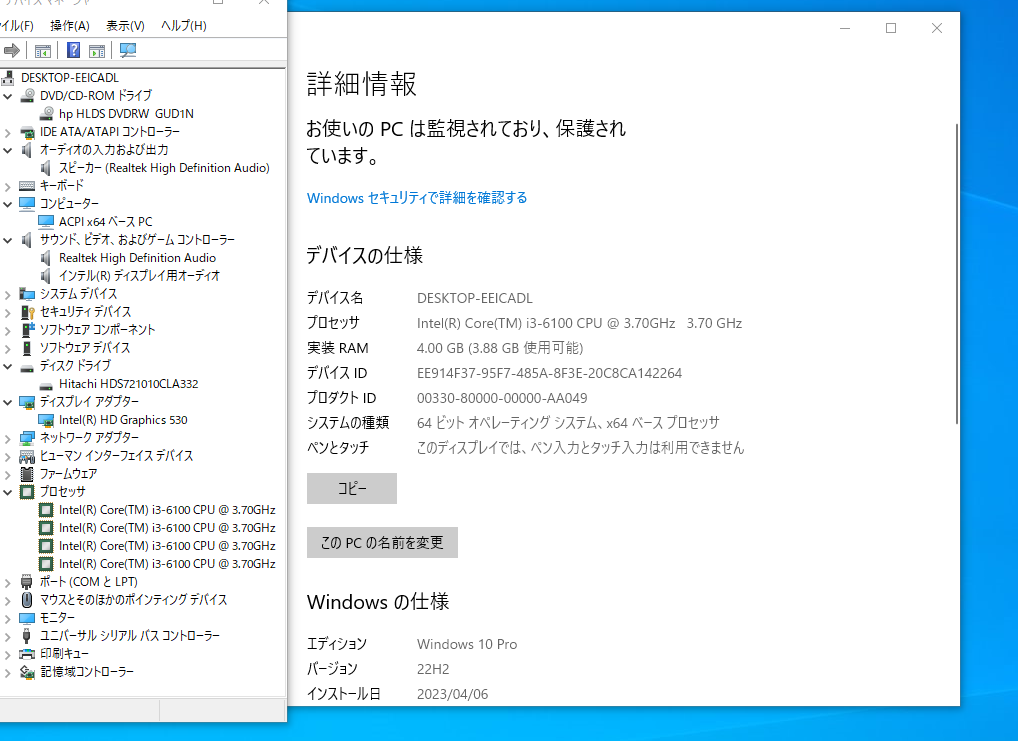This screenshot has width=1018, height=741.
Task: Collapse the オーディオの入力および出力 node
Action: (x=8, y=150)
